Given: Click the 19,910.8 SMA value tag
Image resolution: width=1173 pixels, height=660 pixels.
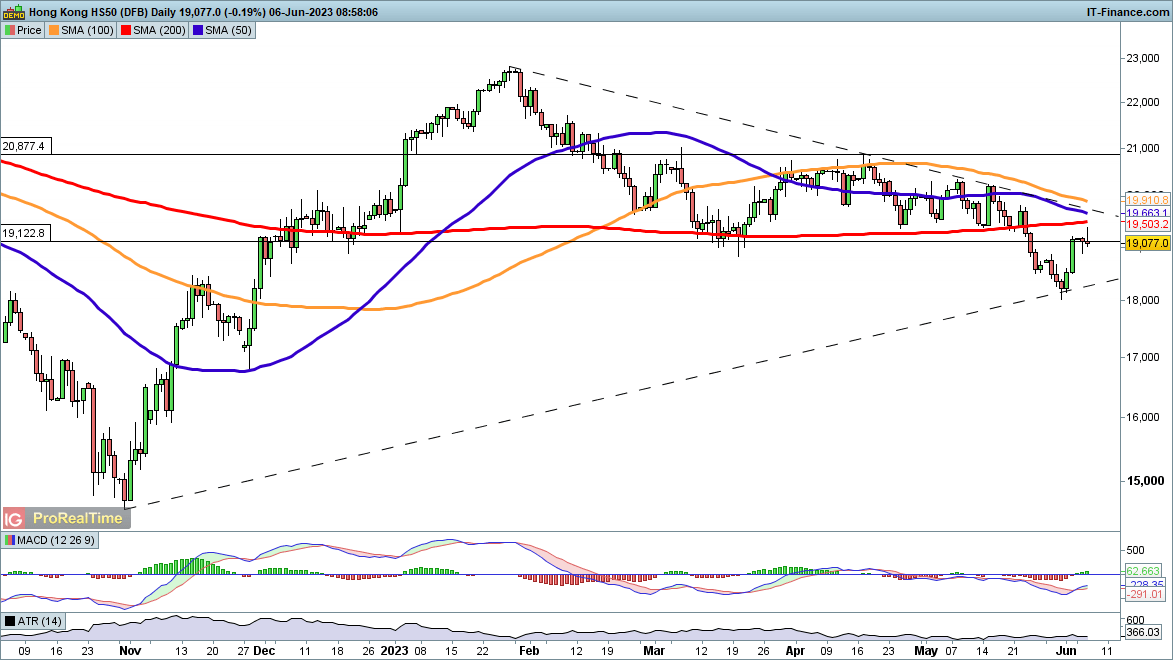Looking at the screenshot, I should (x=1147, y=201).
